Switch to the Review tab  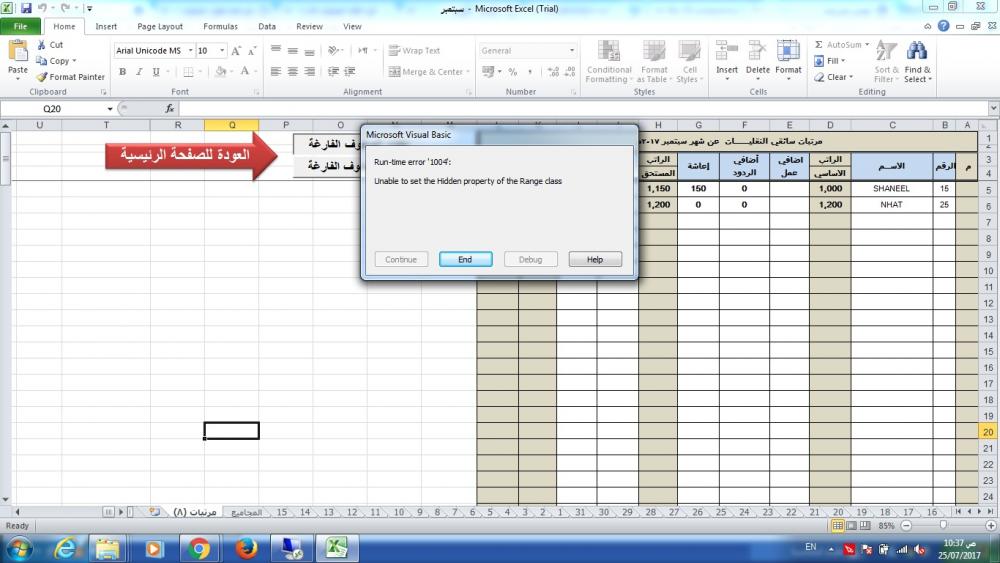[309, 26]
